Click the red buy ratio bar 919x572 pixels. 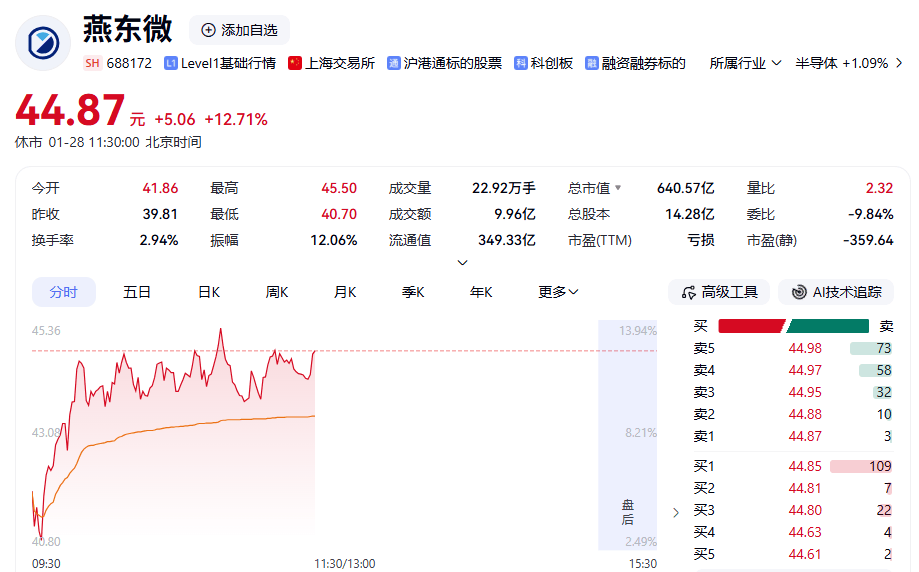click(750, 326)
